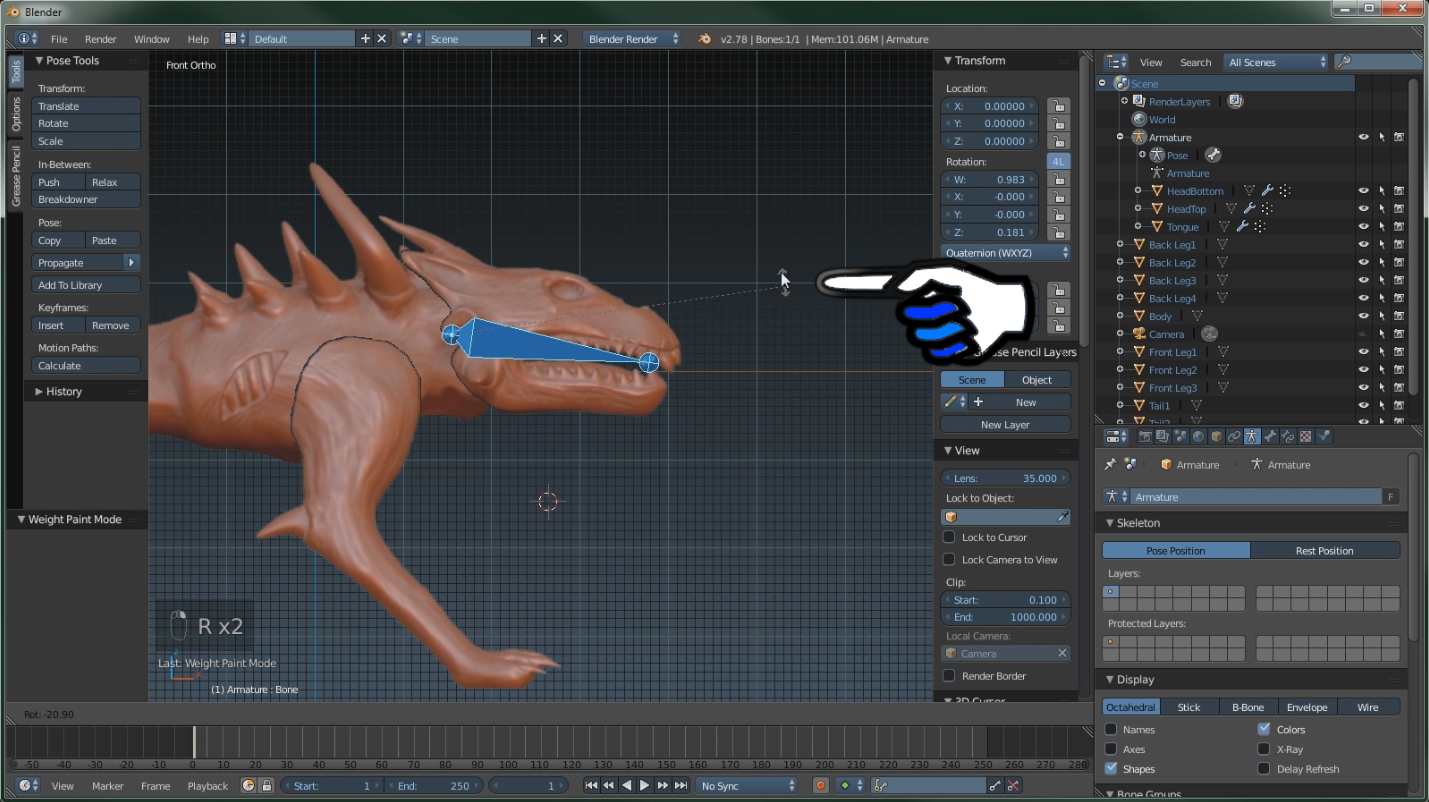The height and width of the screenshot is (802, 1429).
Task: Open the World properties globe tab
Action: coord(1199,437)
